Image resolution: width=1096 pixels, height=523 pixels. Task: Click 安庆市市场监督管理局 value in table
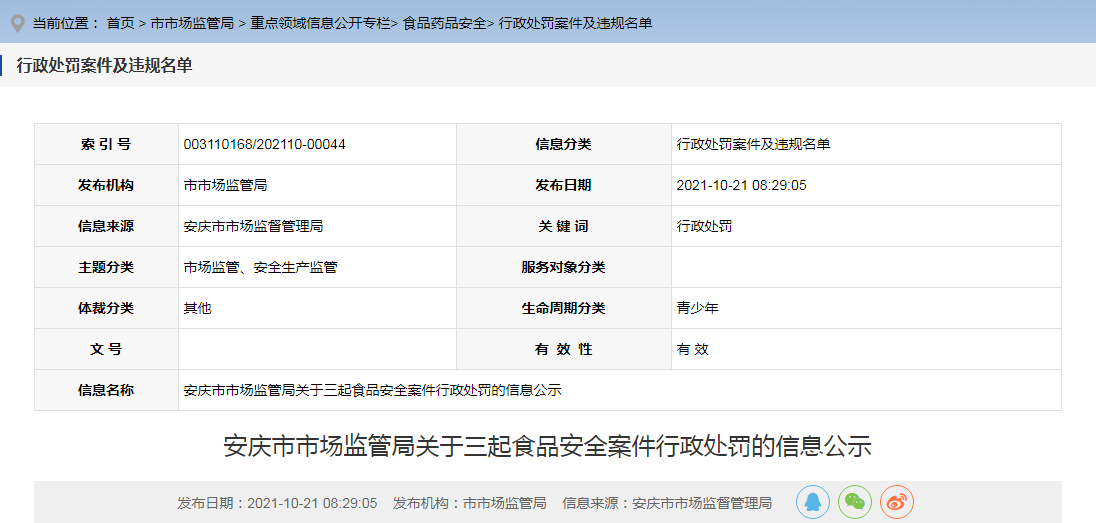253,227
